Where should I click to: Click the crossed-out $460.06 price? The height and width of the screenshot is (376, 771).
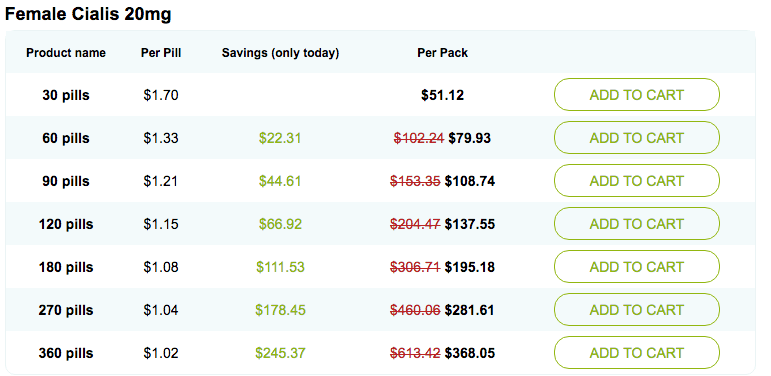(415, 311)
